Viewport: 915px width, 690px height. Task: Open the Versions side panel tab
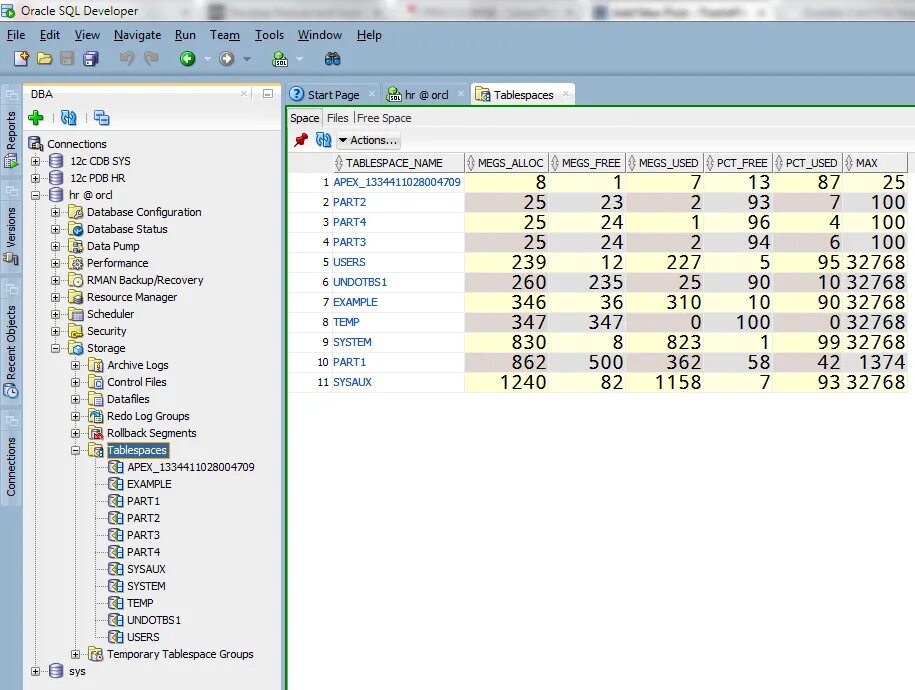tap(11, 235)
